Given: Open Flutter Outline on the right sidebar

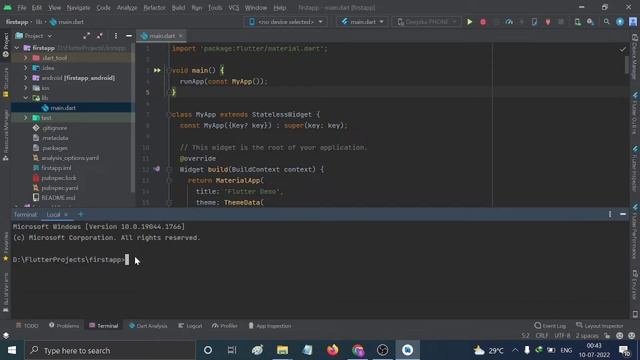Looking at the screenshot, I should (635, 113).
